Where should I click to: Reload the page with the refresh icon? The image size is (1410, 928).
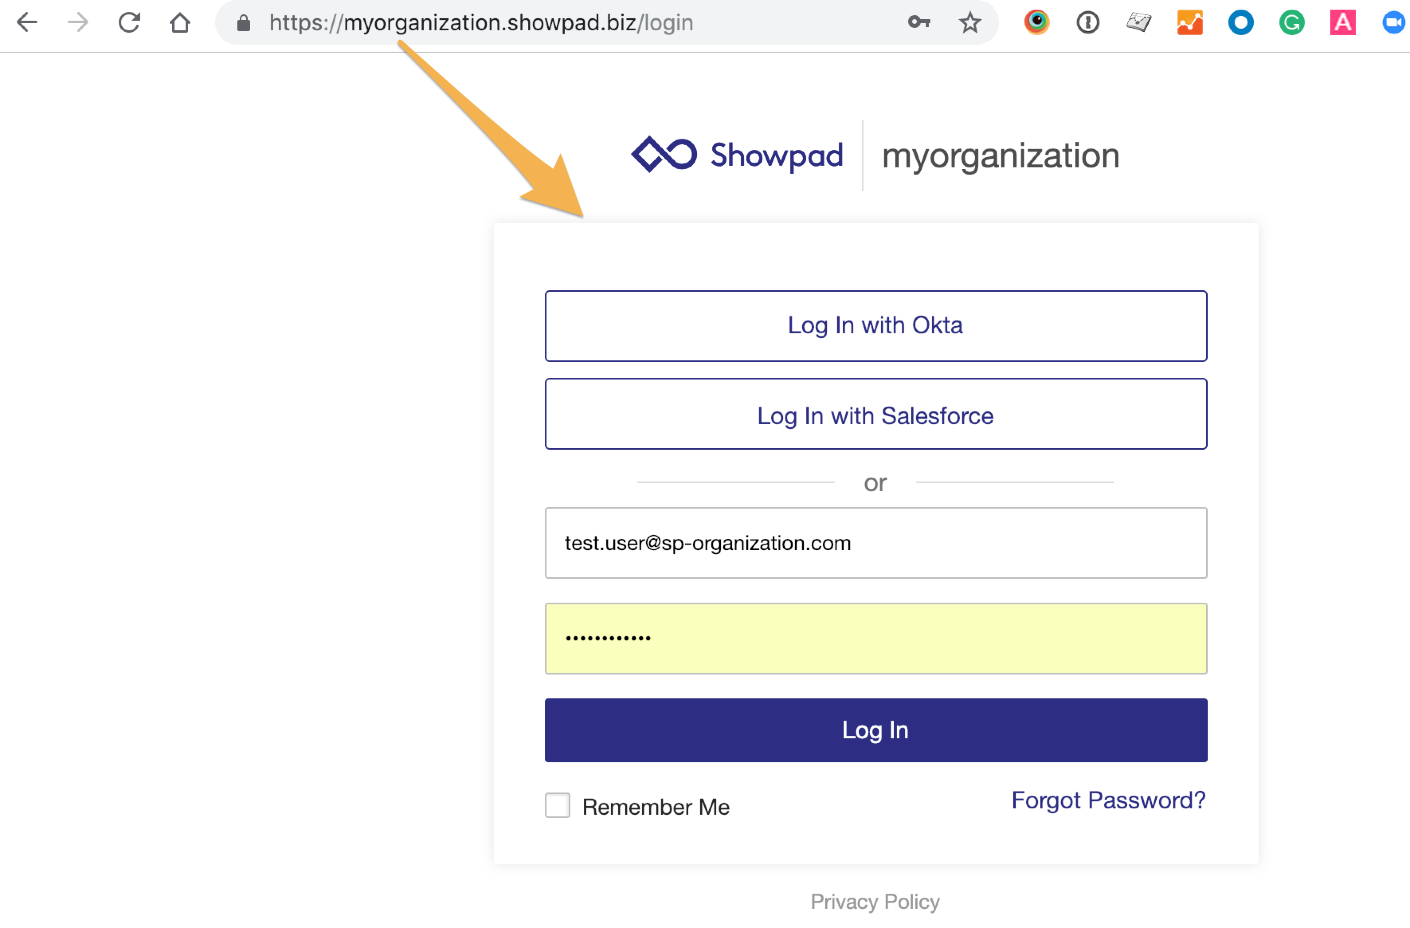pyautogui.click(x=129, y=22)
